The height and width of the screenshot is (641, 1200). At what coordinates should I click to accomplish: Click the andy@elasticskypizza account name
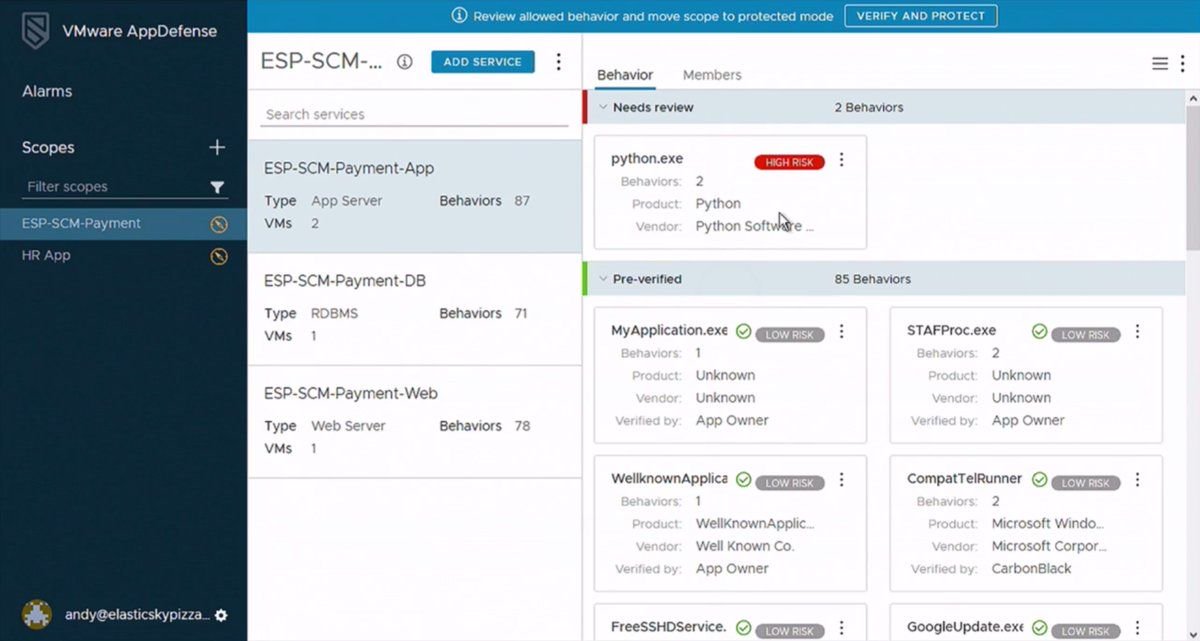click(136, 615)
